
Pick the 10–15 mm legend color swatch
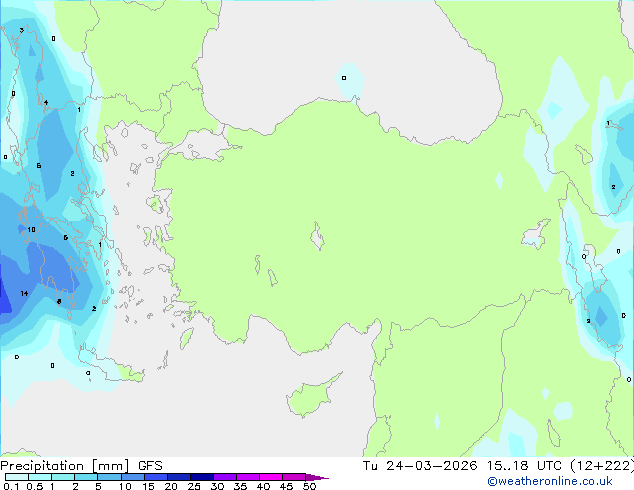(x=132, y=477)
